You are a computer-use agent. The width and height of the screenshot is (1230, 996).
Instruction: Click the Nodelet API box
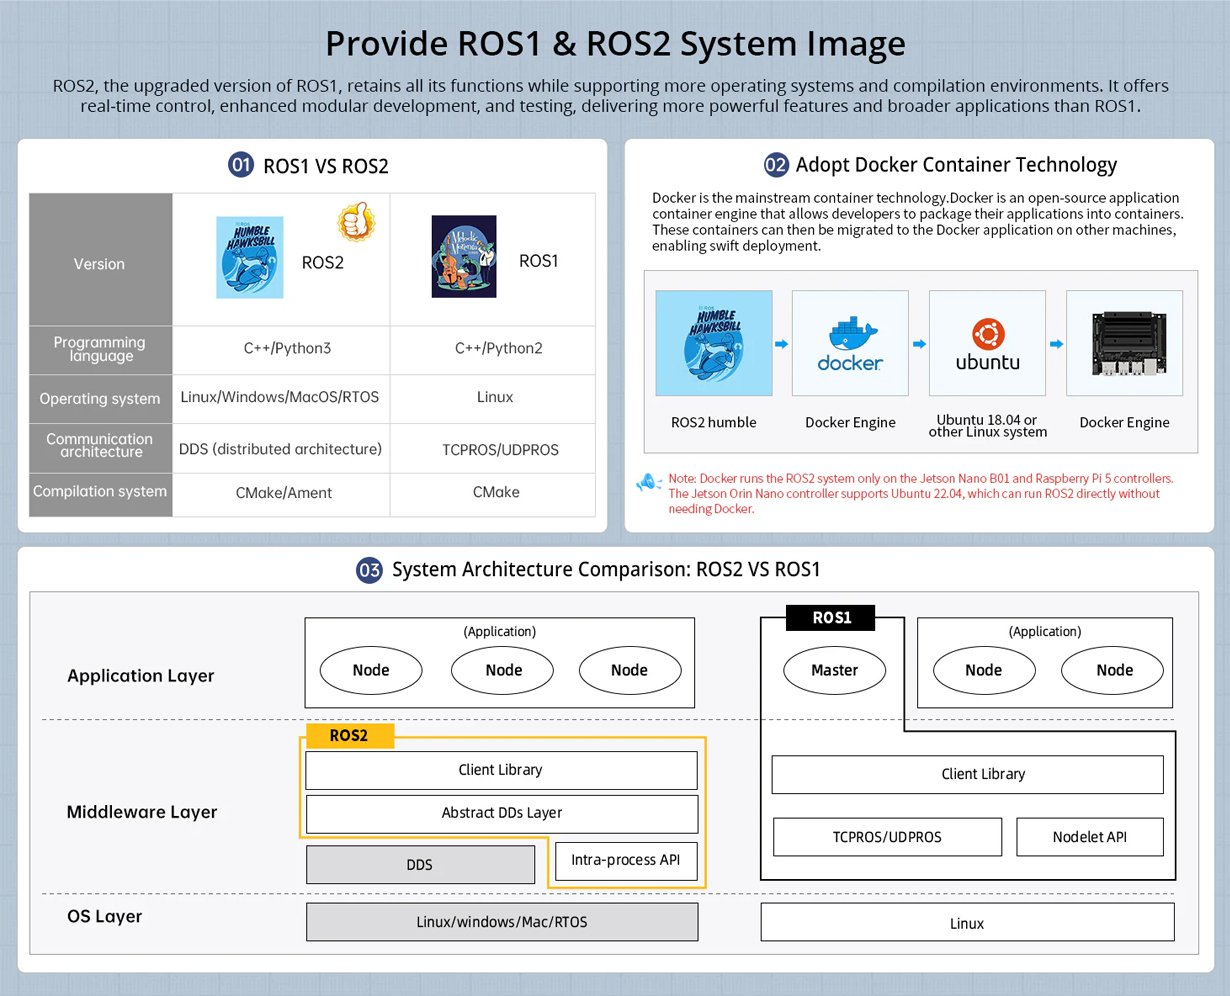coord(1089,836)
